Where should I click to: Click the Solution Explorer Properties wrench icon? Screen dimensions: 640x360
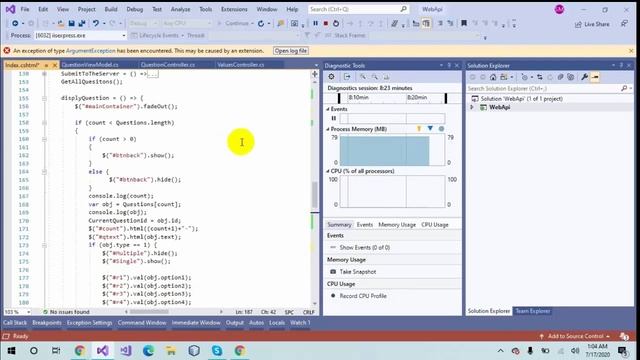(x=584, y=77)
